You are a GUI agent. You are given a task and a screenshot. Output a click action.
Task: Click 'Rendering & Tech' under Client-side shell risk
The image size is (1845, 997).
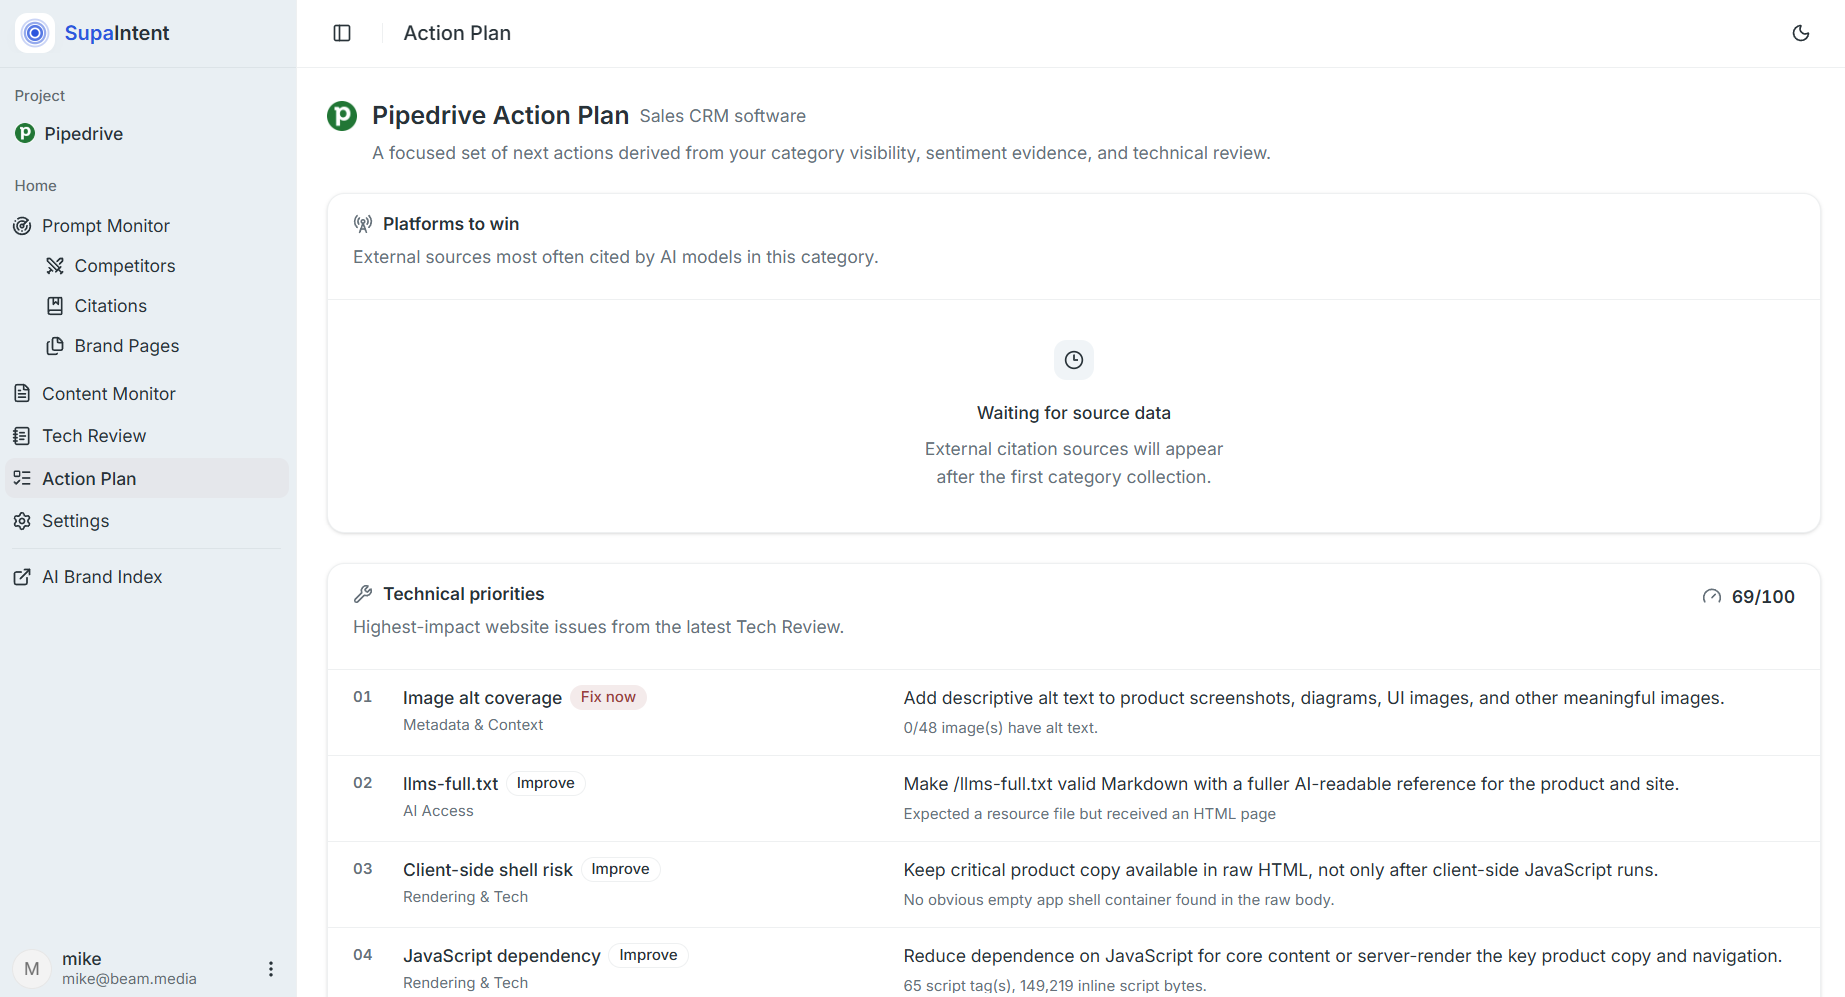[x=465, y=897]
